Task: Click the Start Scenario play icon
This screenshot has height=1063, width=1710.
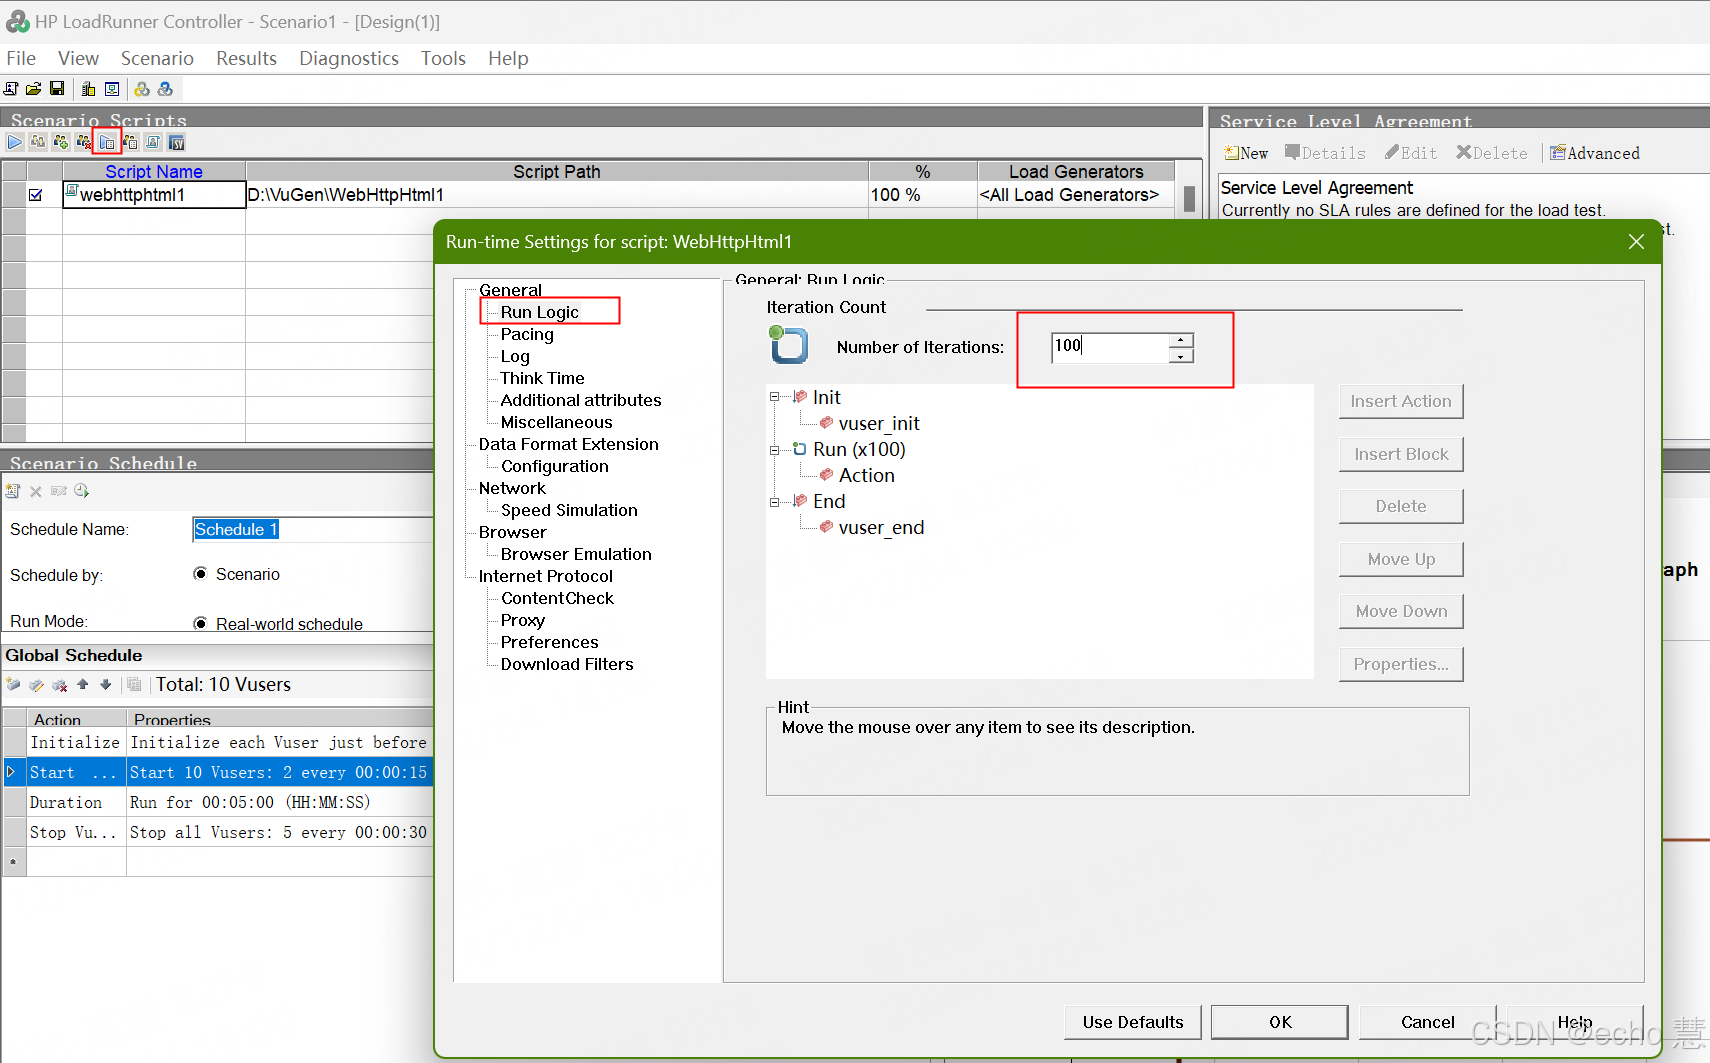Action: pyautogui.click(x=15, y=142)
